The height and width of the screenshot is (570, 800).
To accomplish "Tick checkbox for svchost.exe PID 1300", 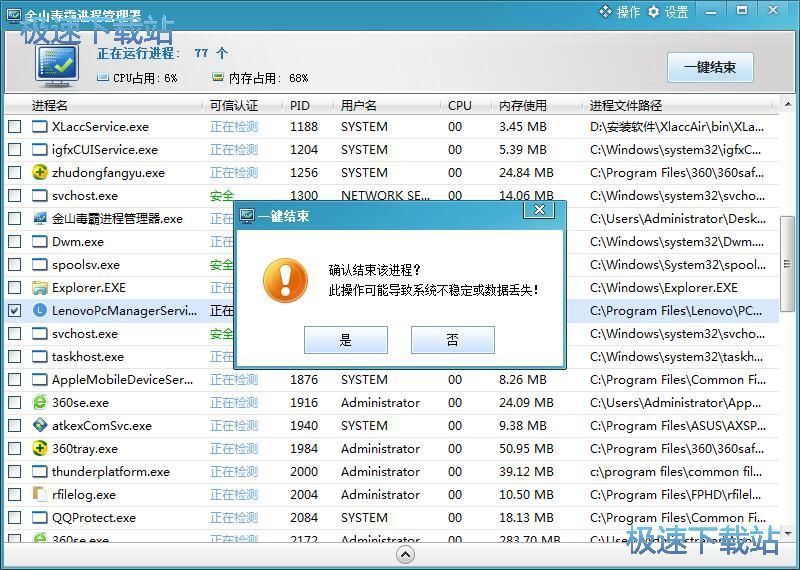I will [15, 195].
